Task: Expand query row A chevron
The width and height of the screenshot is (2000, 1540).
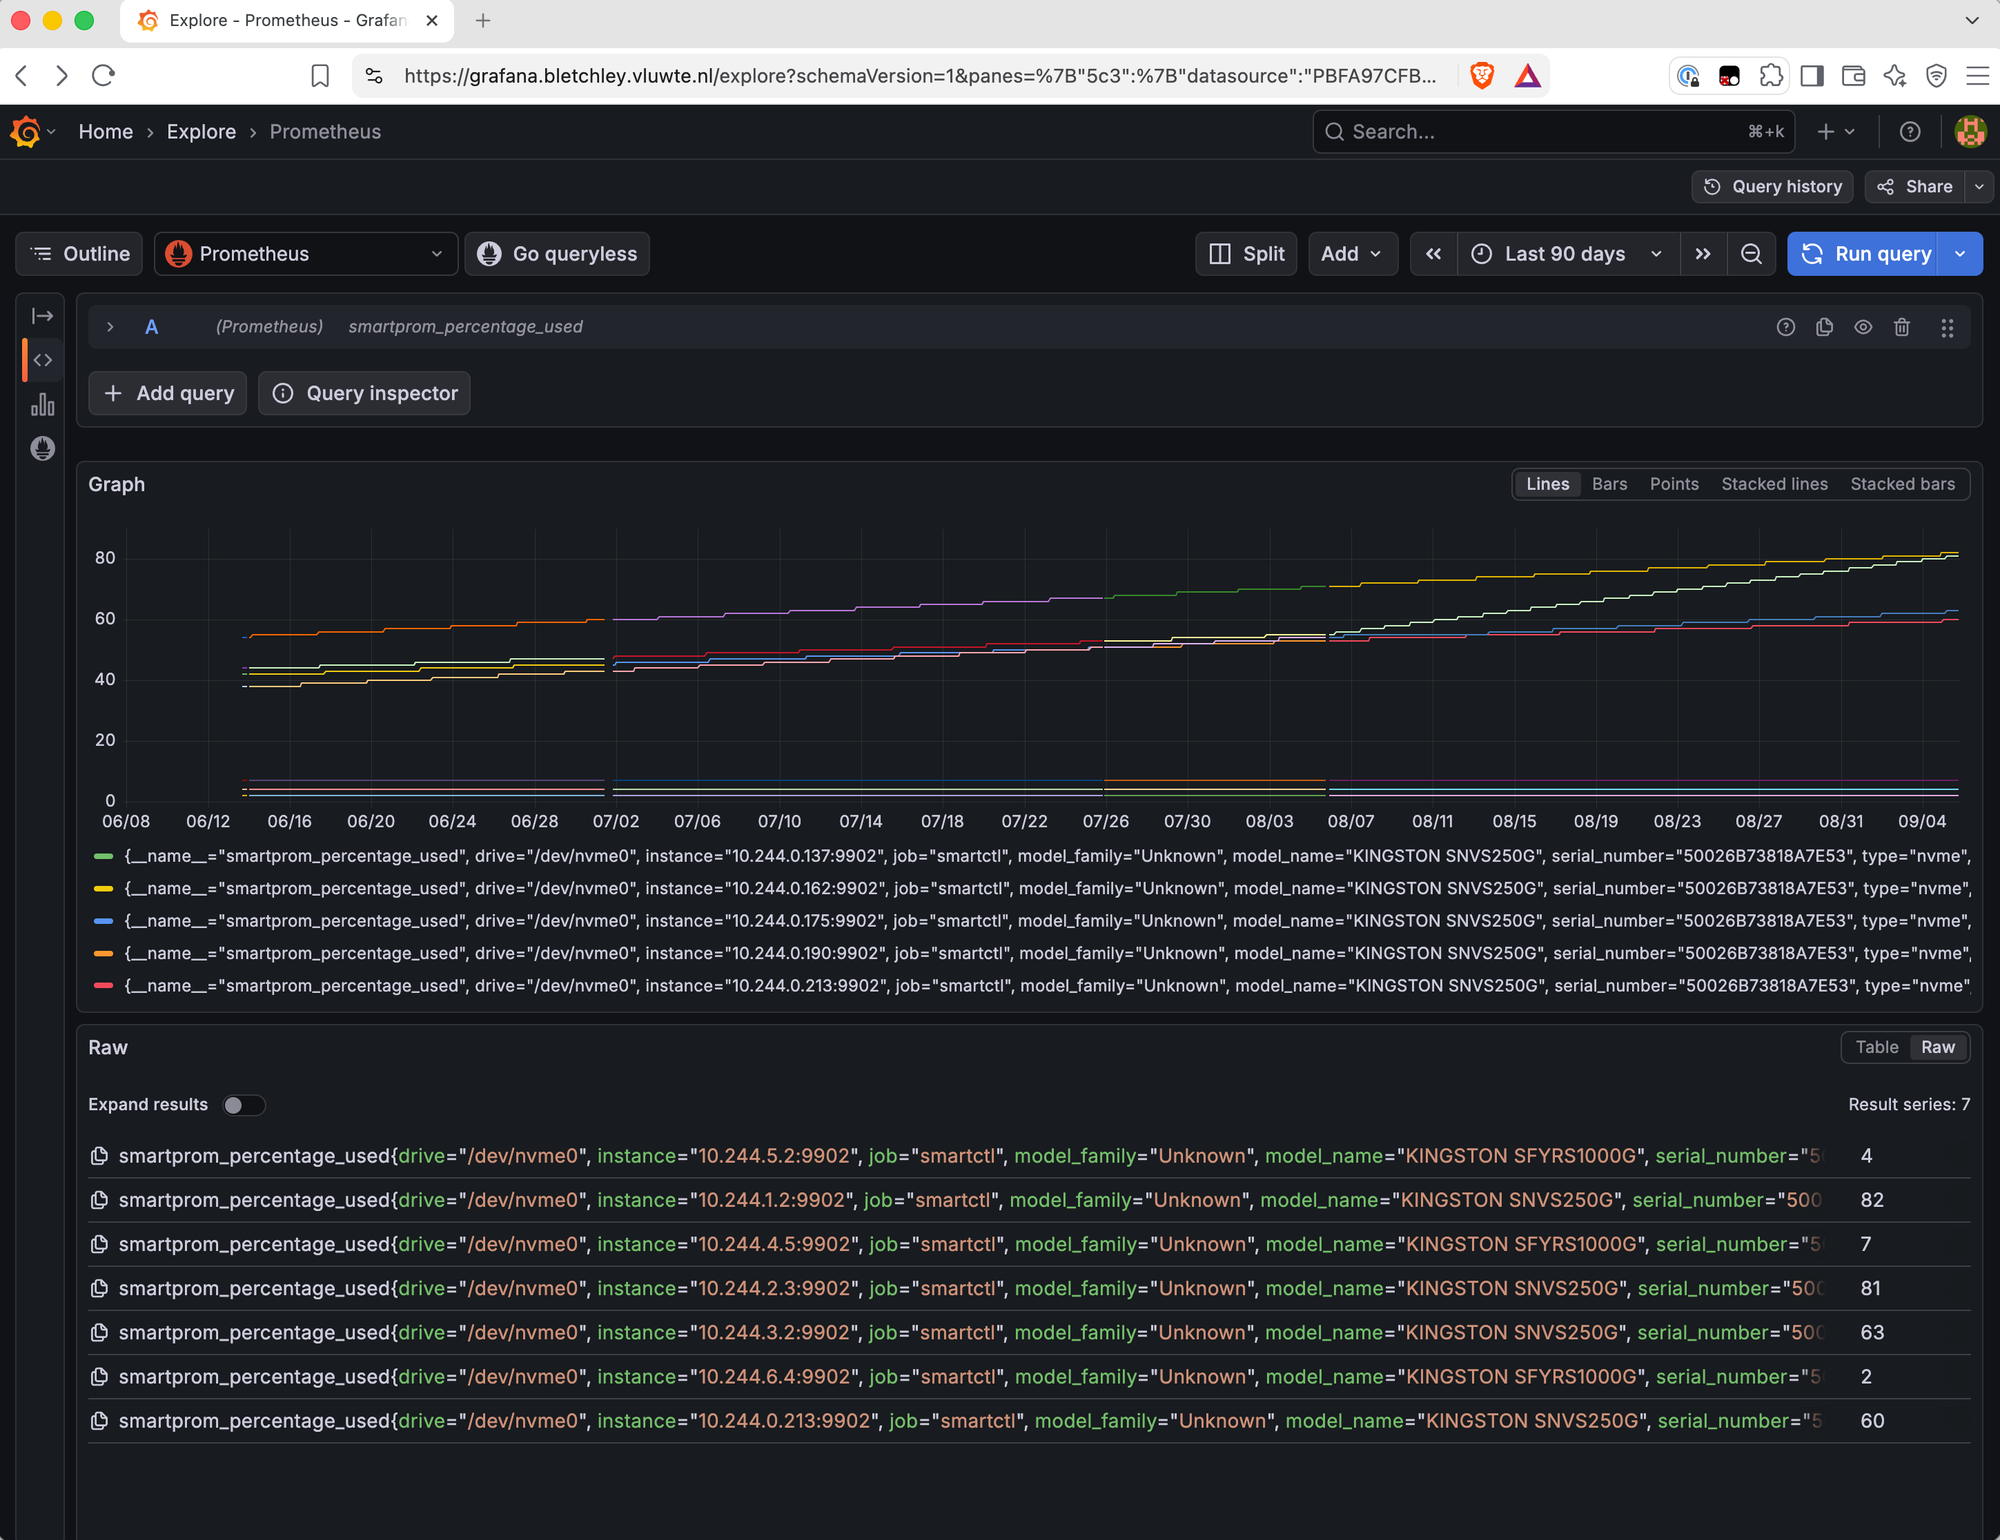Action: (x=110, y=327)
